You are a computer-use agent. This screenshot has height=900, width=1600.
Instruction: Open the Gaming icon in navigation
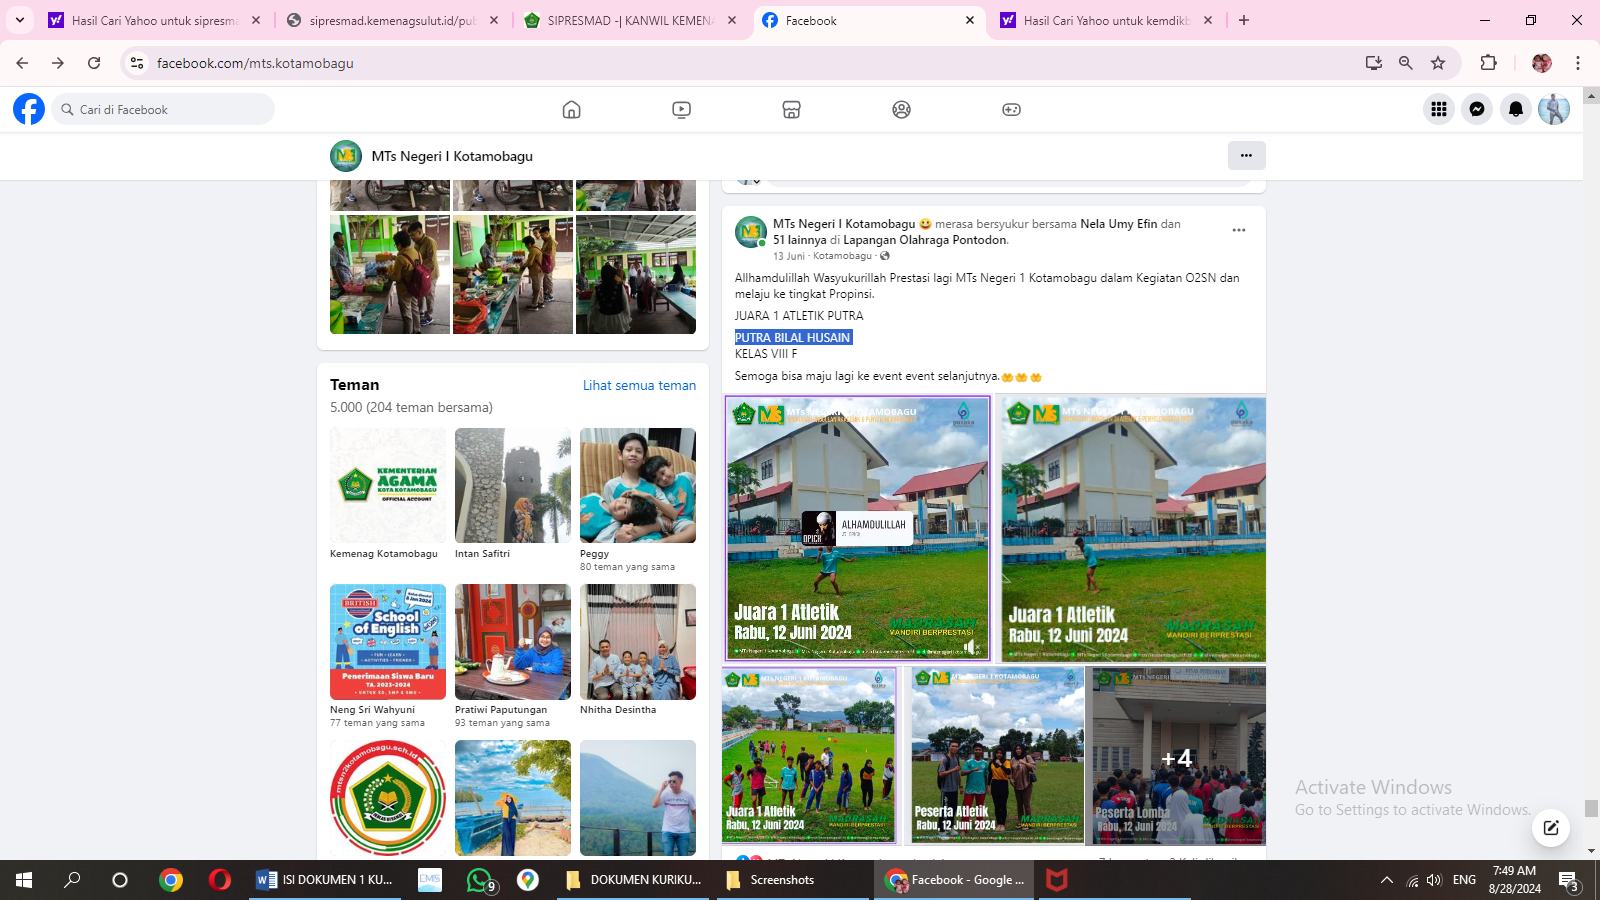1011,110
